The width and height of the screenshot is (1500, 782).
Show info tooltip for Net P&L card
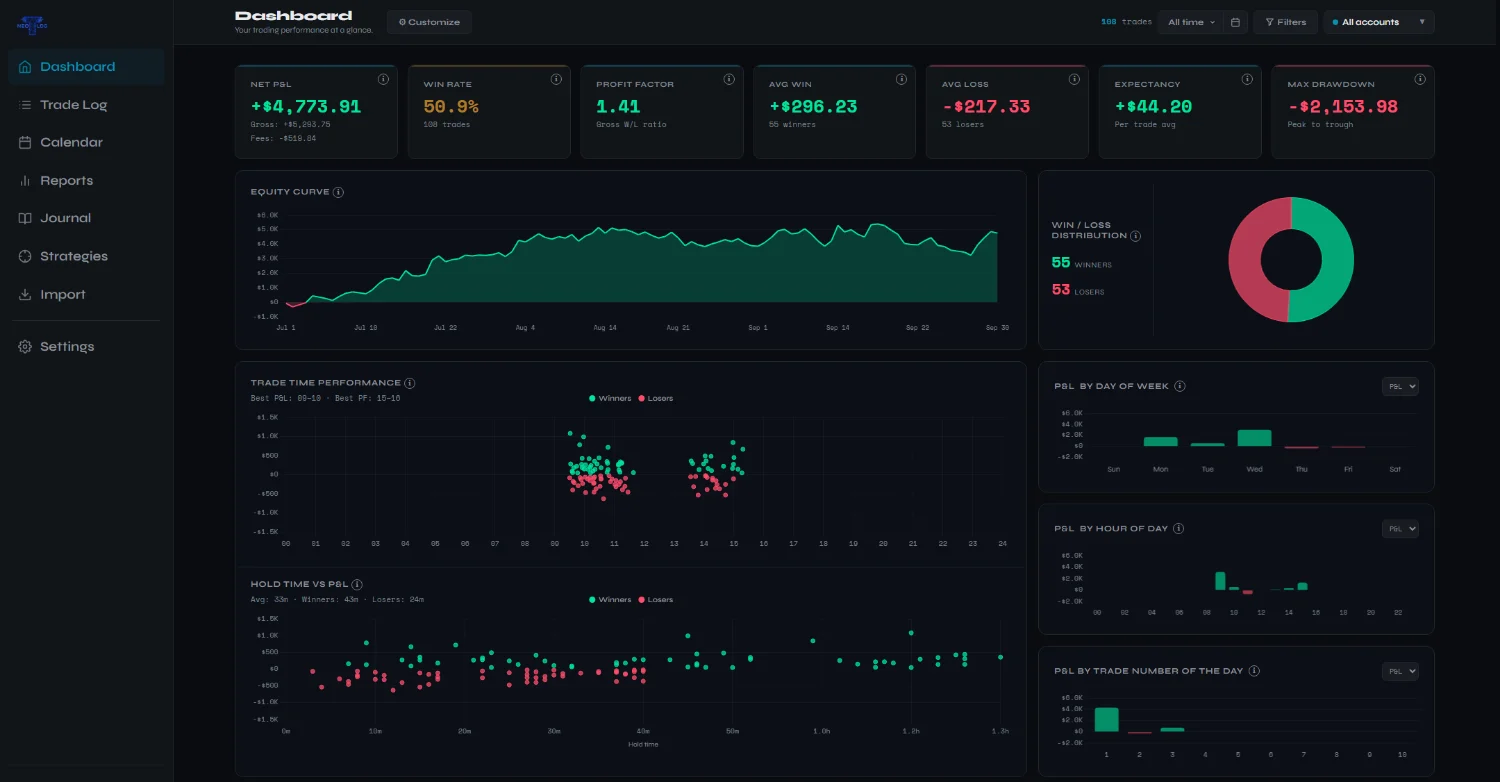(x=383, y=79)
